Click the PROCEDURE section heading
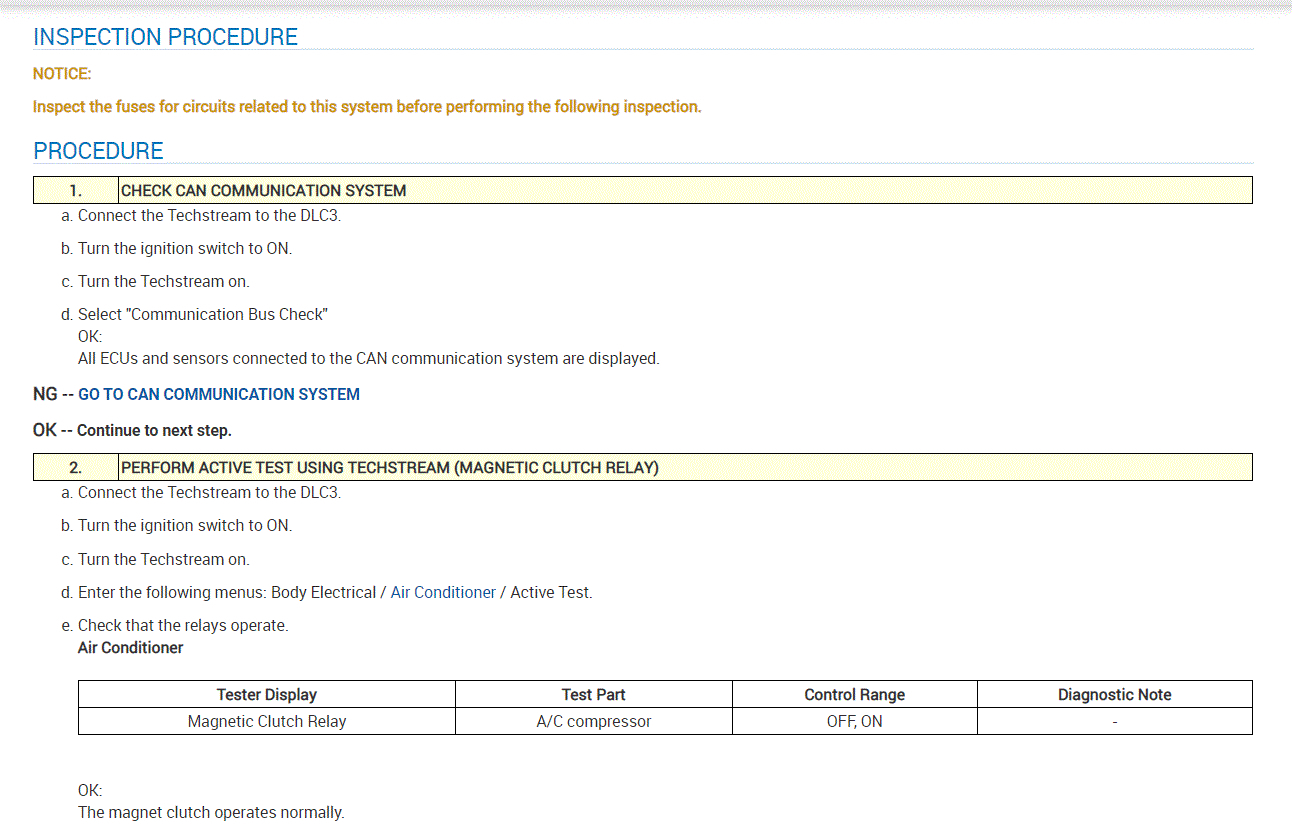1292x830 pixels. (x=98, y=151)
